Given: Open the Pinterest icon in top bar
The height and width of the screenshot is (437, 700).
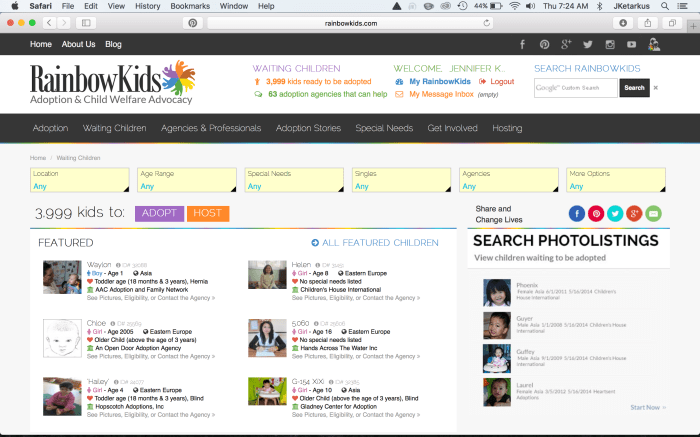Looking at the screenshot, I should click(544, 44).
